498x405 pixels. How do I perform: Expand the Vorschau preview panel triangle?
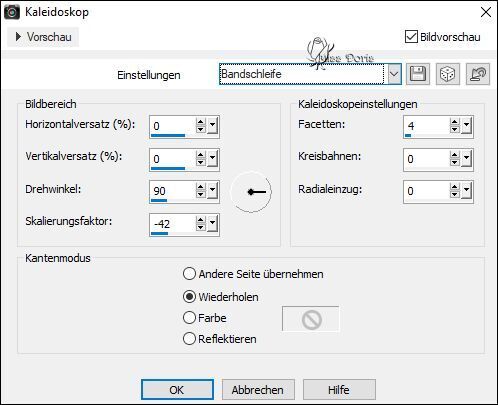click(x=18, y=37)
